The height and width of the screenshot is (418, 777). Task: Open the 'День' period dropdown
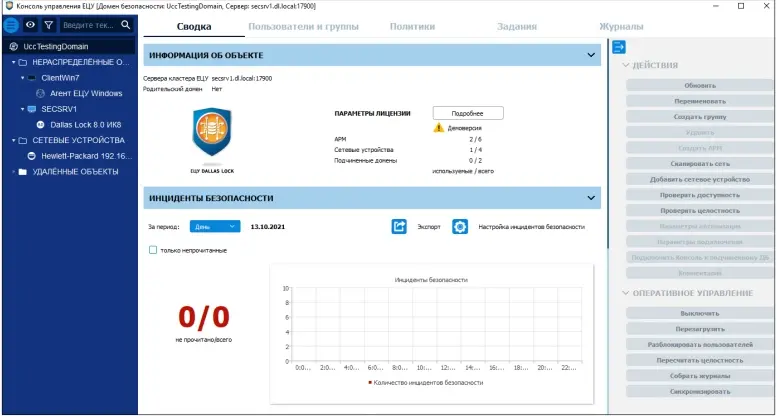point(215,227)
